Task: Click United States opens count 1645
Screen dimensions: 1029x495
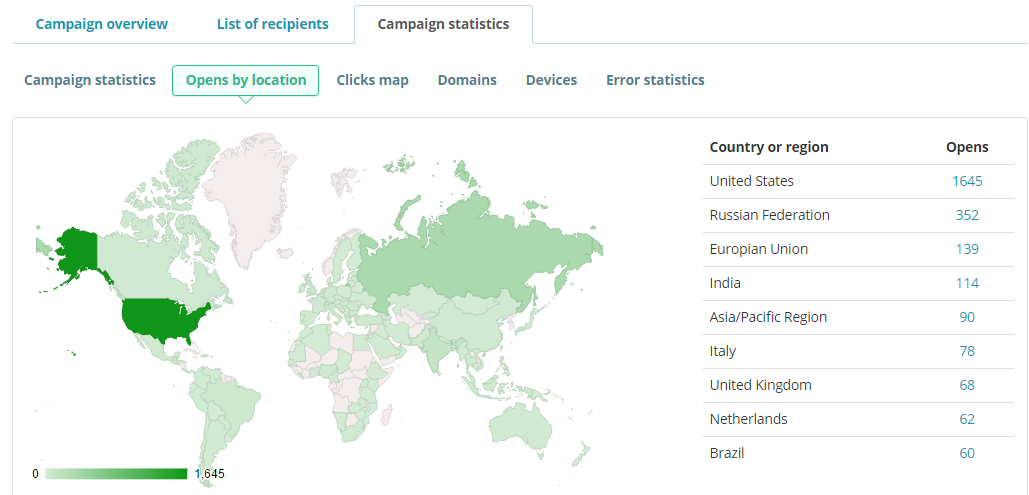Action: click(967, 181)
